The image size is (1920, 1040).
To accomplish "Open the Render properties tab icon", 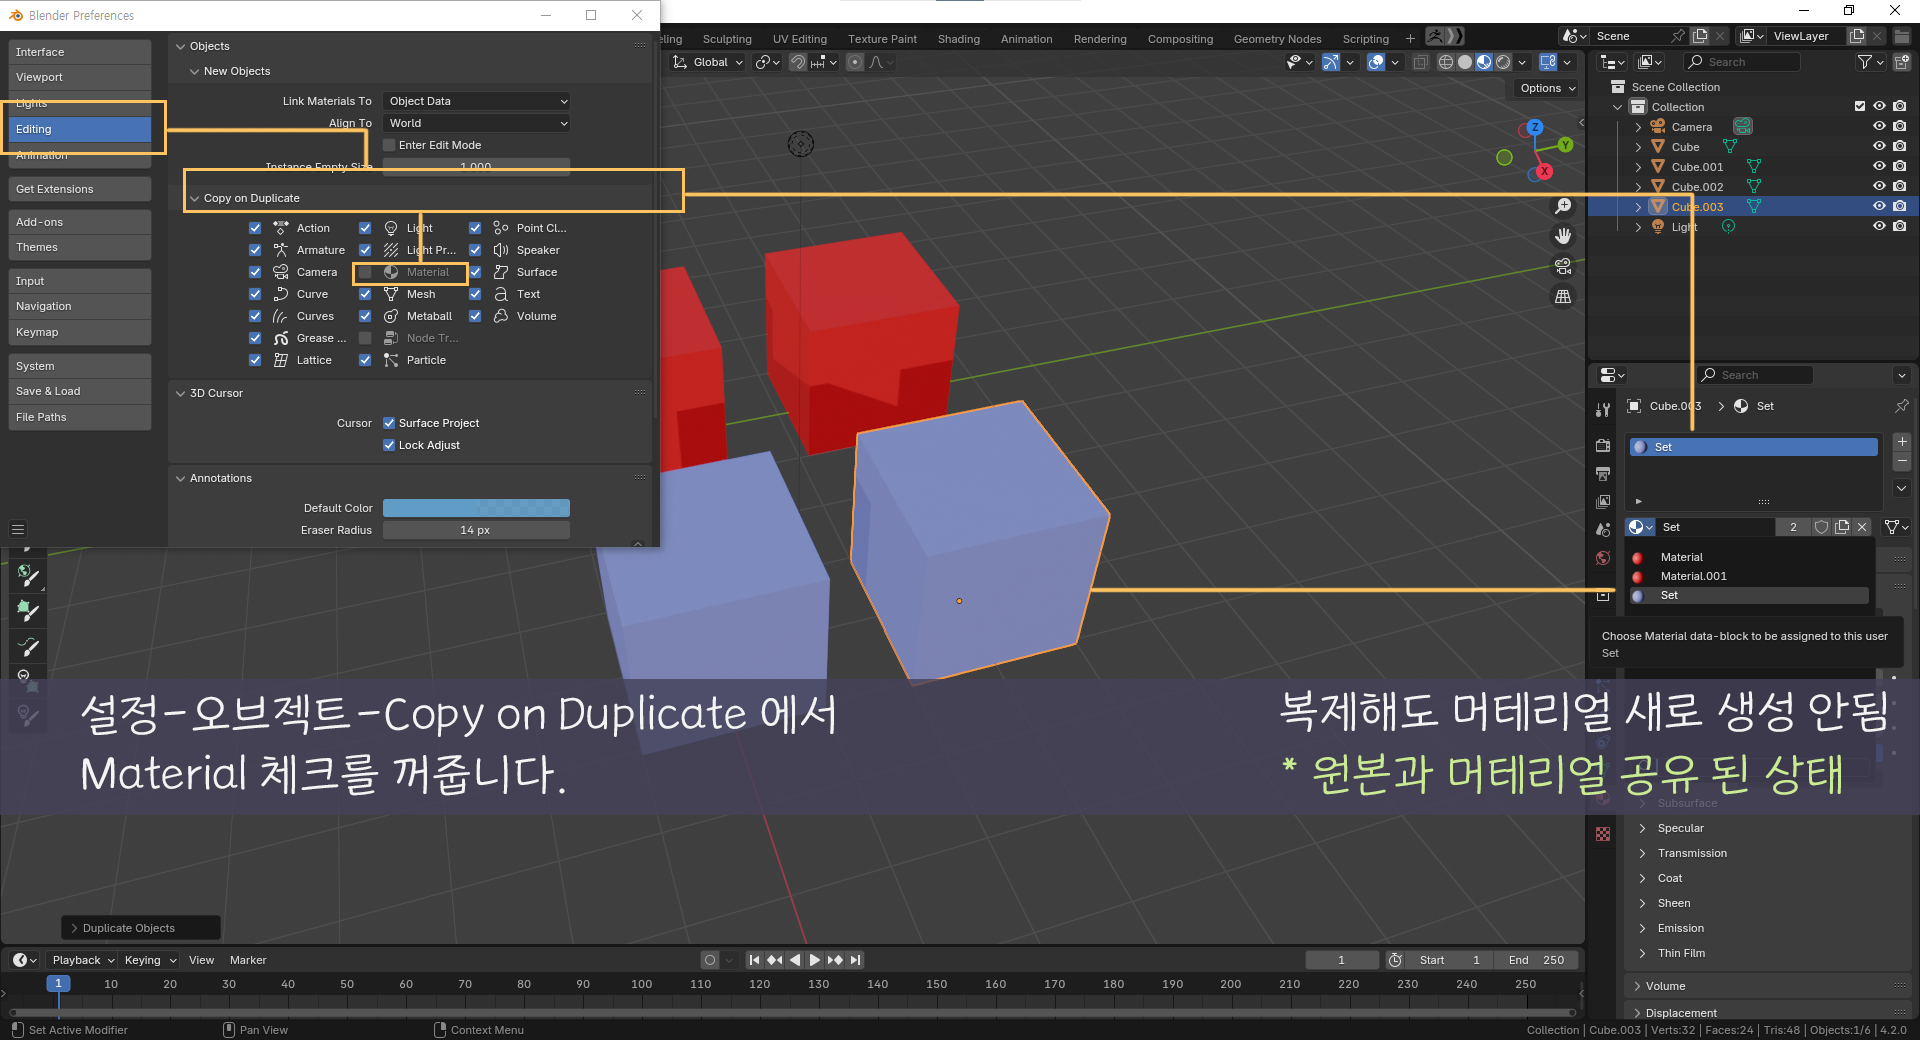I will 1603,445.
